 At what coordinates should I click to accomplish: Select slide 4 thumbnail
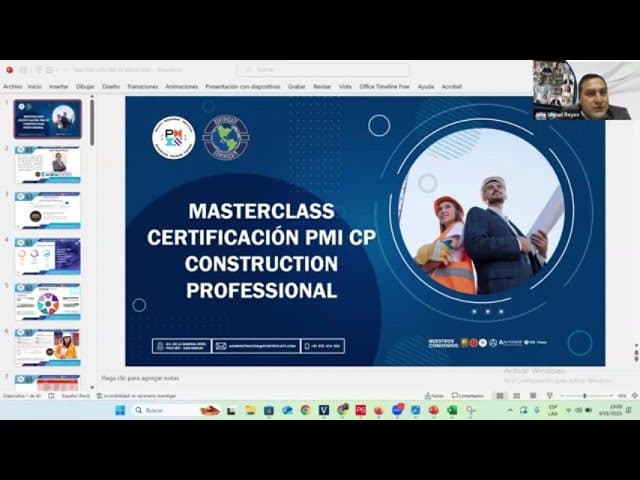48,256
